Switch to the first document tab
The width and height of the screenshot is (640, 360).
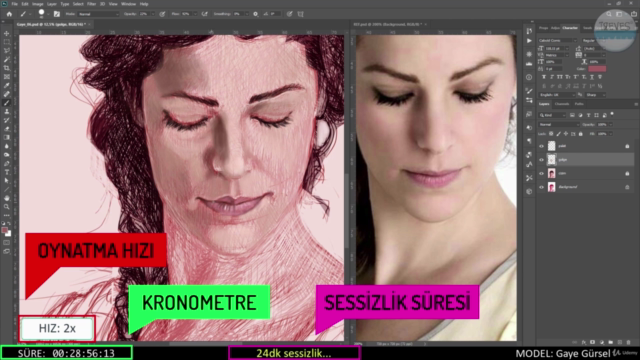point(53,24)
